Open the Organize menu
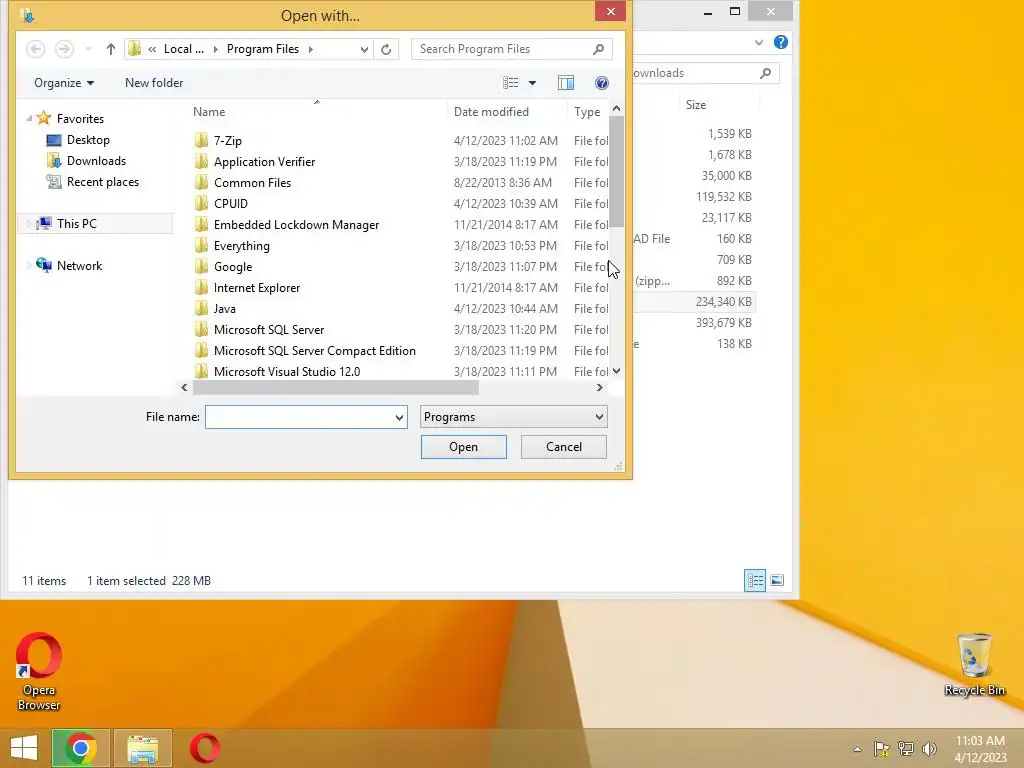 click(x=64, y=83)
